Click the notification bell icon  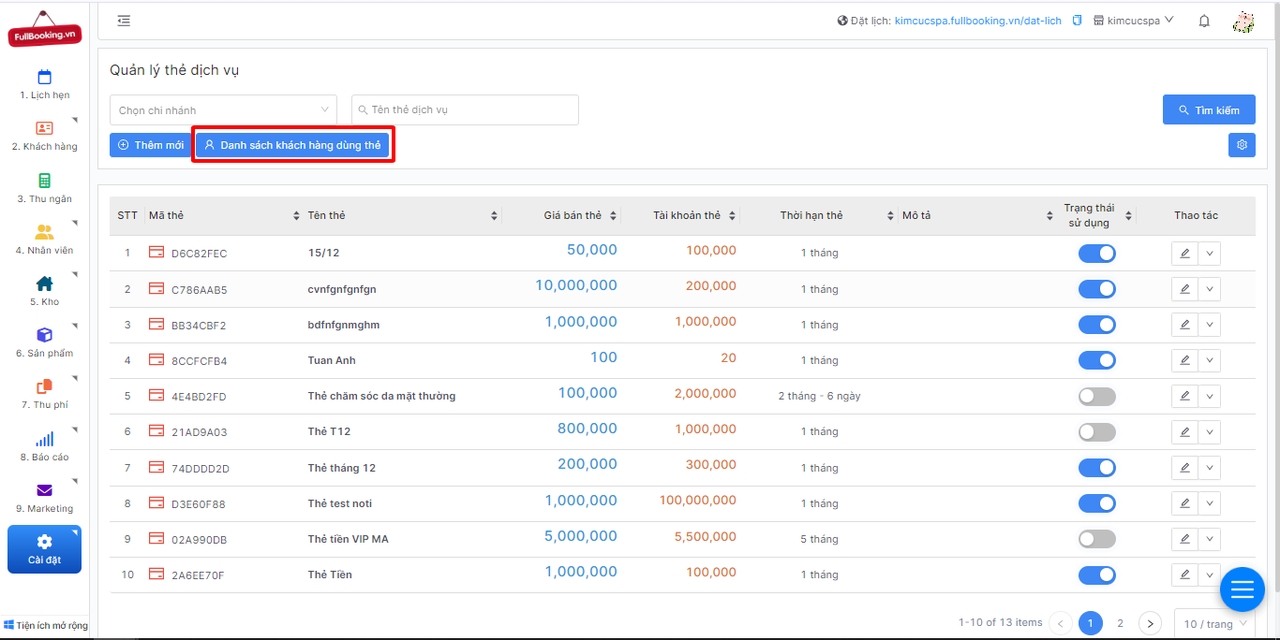1204,21
